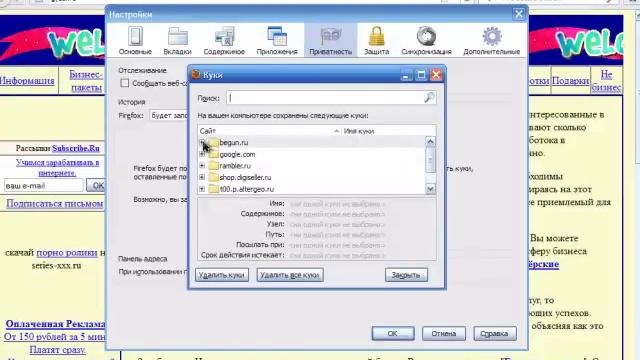Open the Вкладки settings pane
The height and width of the screenshot is (360, 640).
[177, 40]
